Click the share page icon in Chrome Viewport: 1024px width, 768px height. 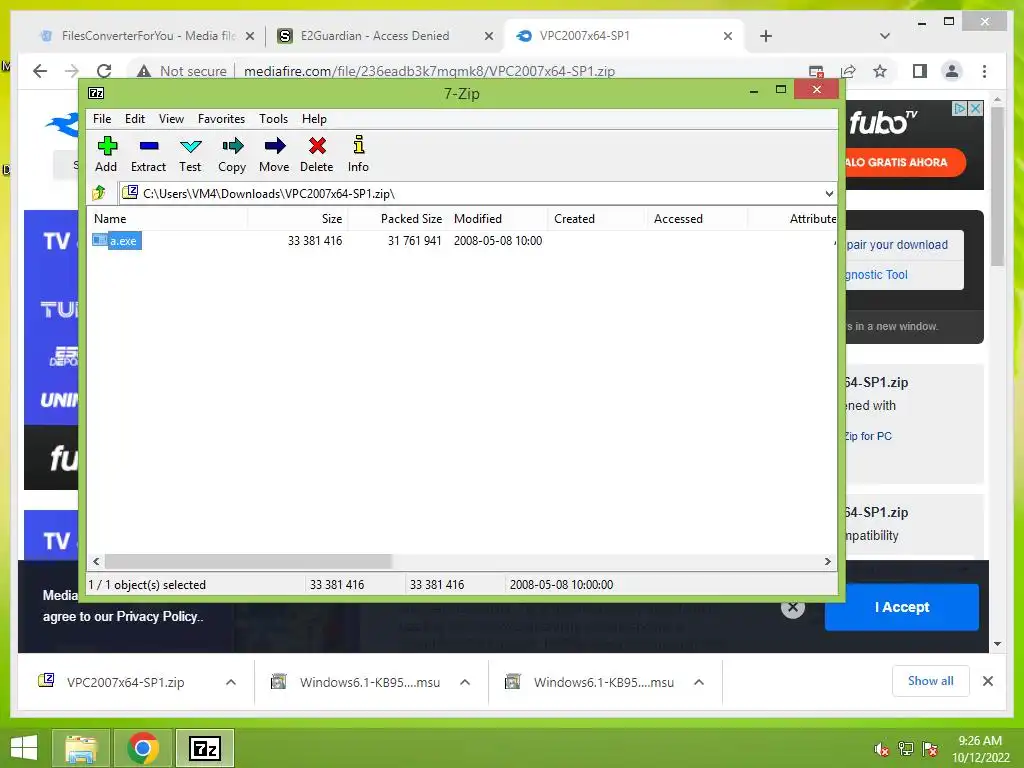848,71
